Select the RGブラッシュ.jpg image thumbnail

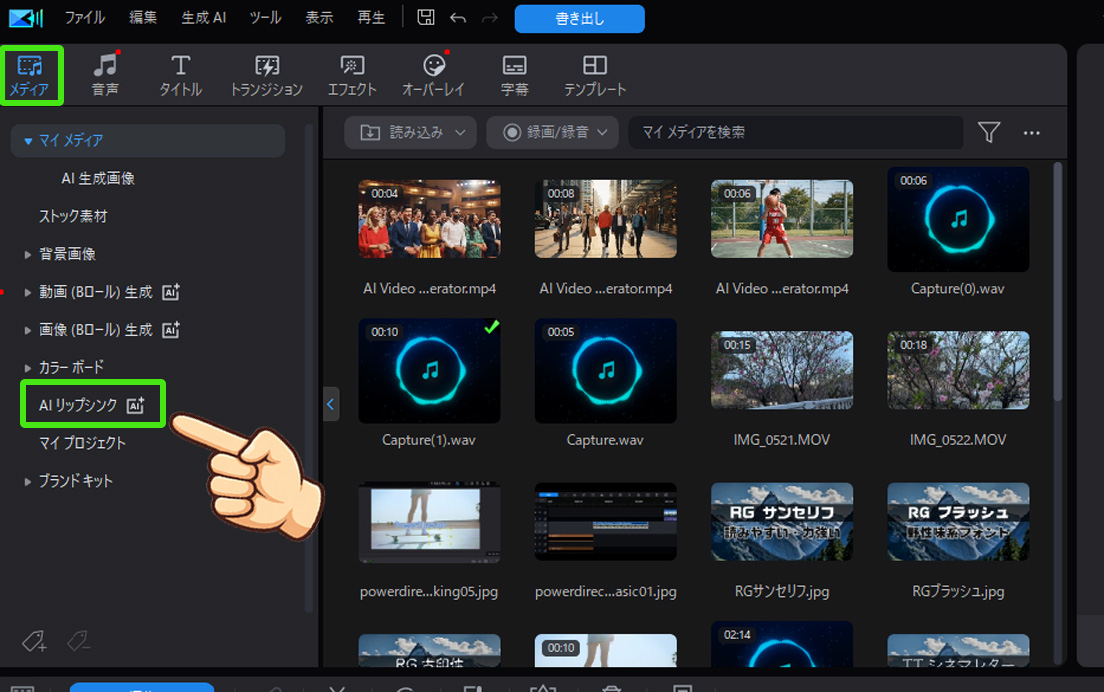click(x=958, y=522)
